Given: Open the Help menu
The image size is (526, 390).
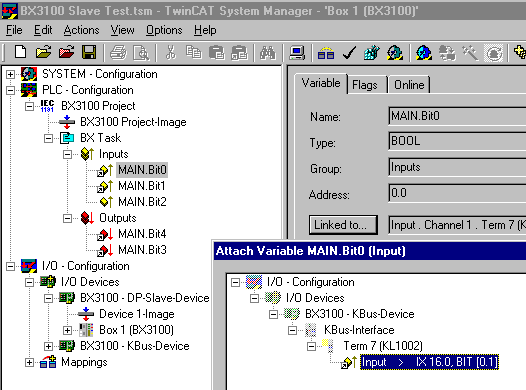Looking at the screenshot, I should tap(205, 30).
